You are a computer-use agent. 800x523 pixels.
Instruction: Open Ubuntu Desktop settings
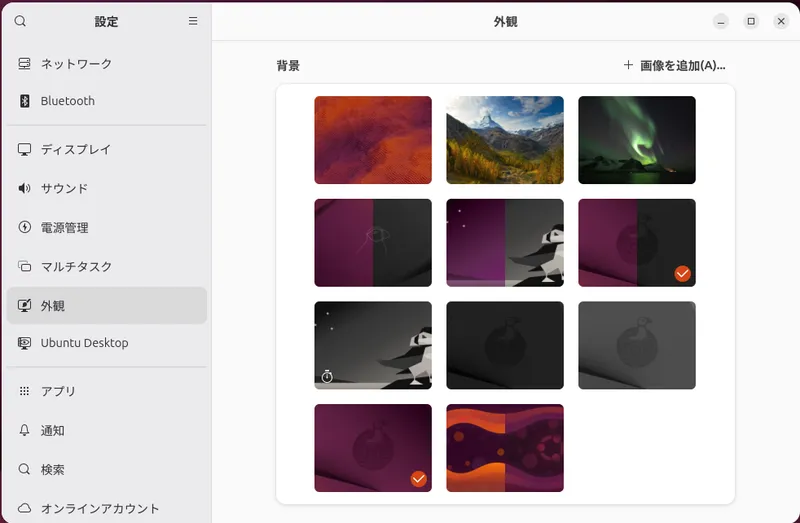107,343
